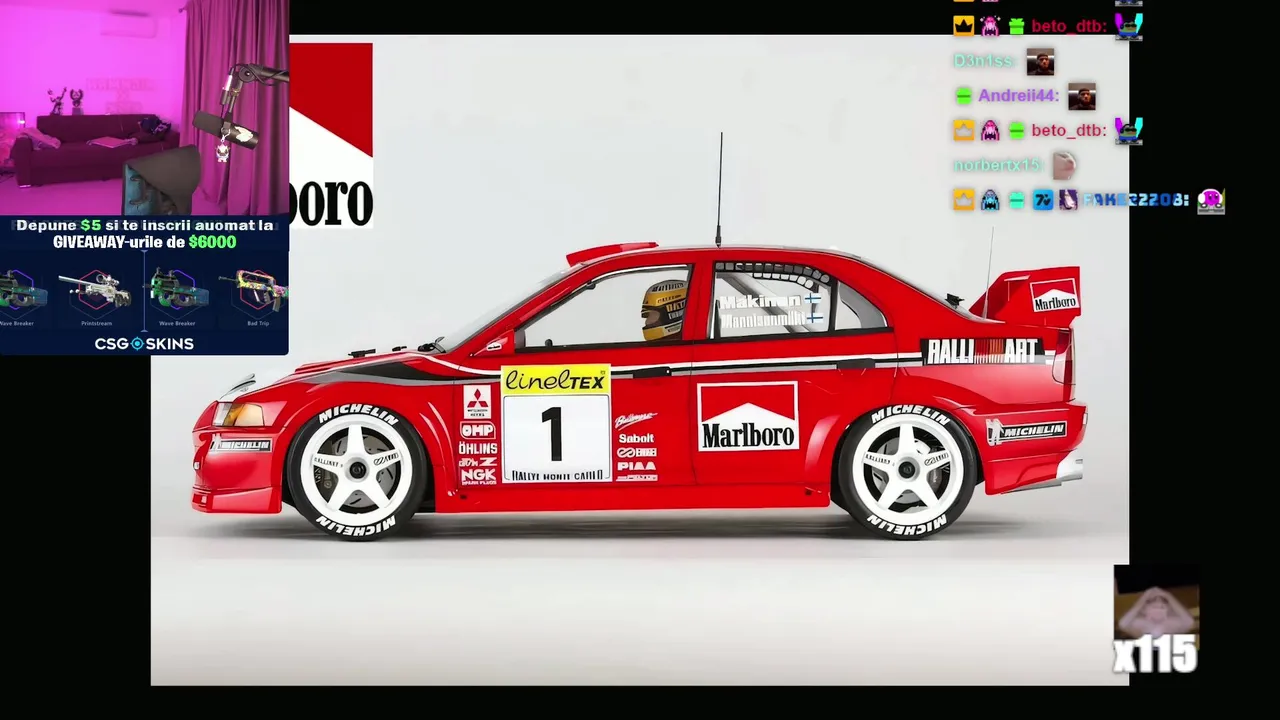This screenshot has width=1280, height=720.
Task: Click the pink-lit webcam feed
Action: pyautogui.click(x=144, y=108)
